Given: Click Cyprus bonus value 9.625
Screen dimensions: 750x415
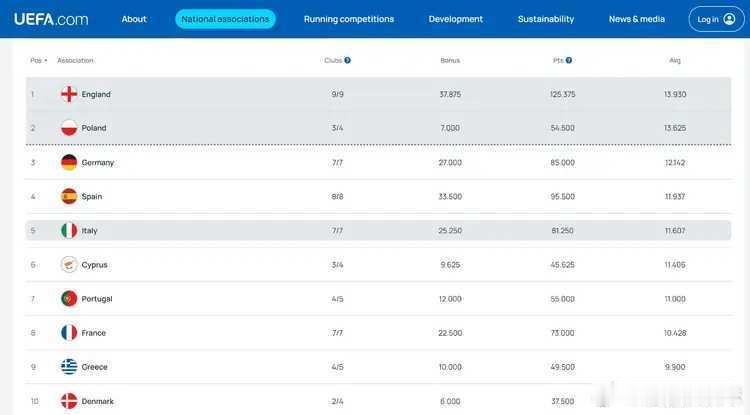Looking at the screenshot, I should 450,264.
